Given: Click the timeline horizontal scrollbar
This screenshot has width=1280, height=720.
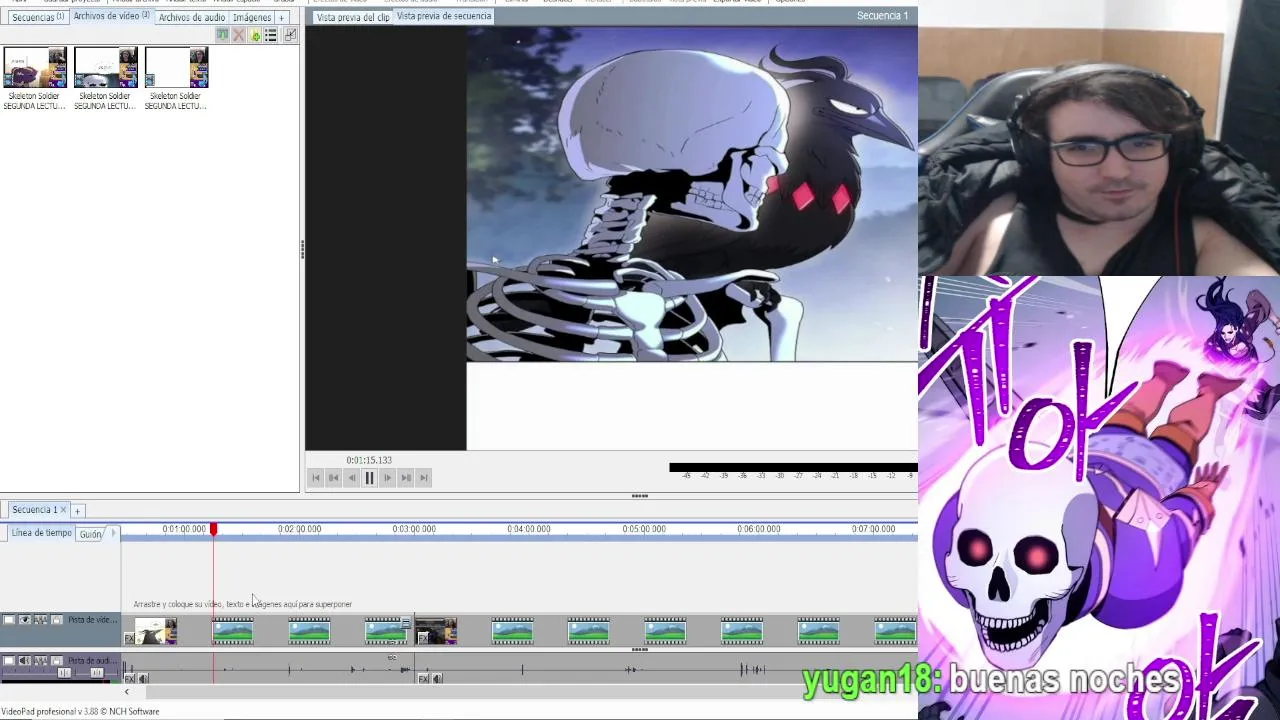Looking at the screenshot, I should 530,692.
